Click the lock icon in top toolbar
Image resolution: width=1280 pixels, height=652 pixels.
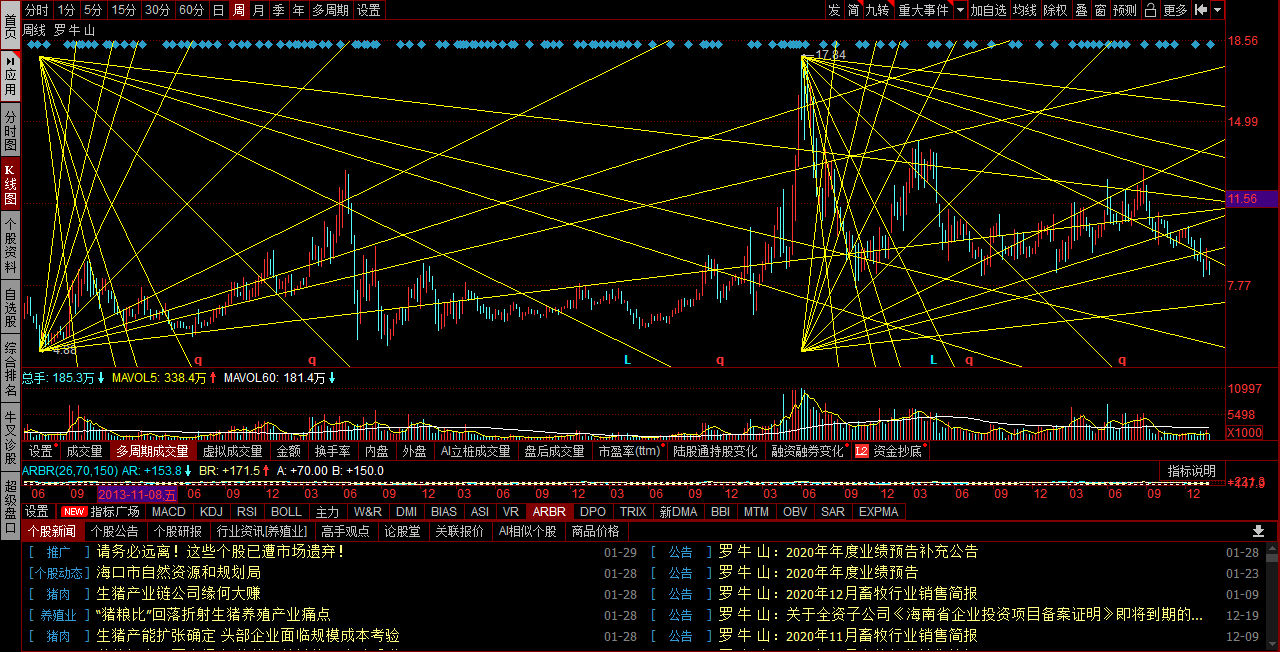[1150, 10]
